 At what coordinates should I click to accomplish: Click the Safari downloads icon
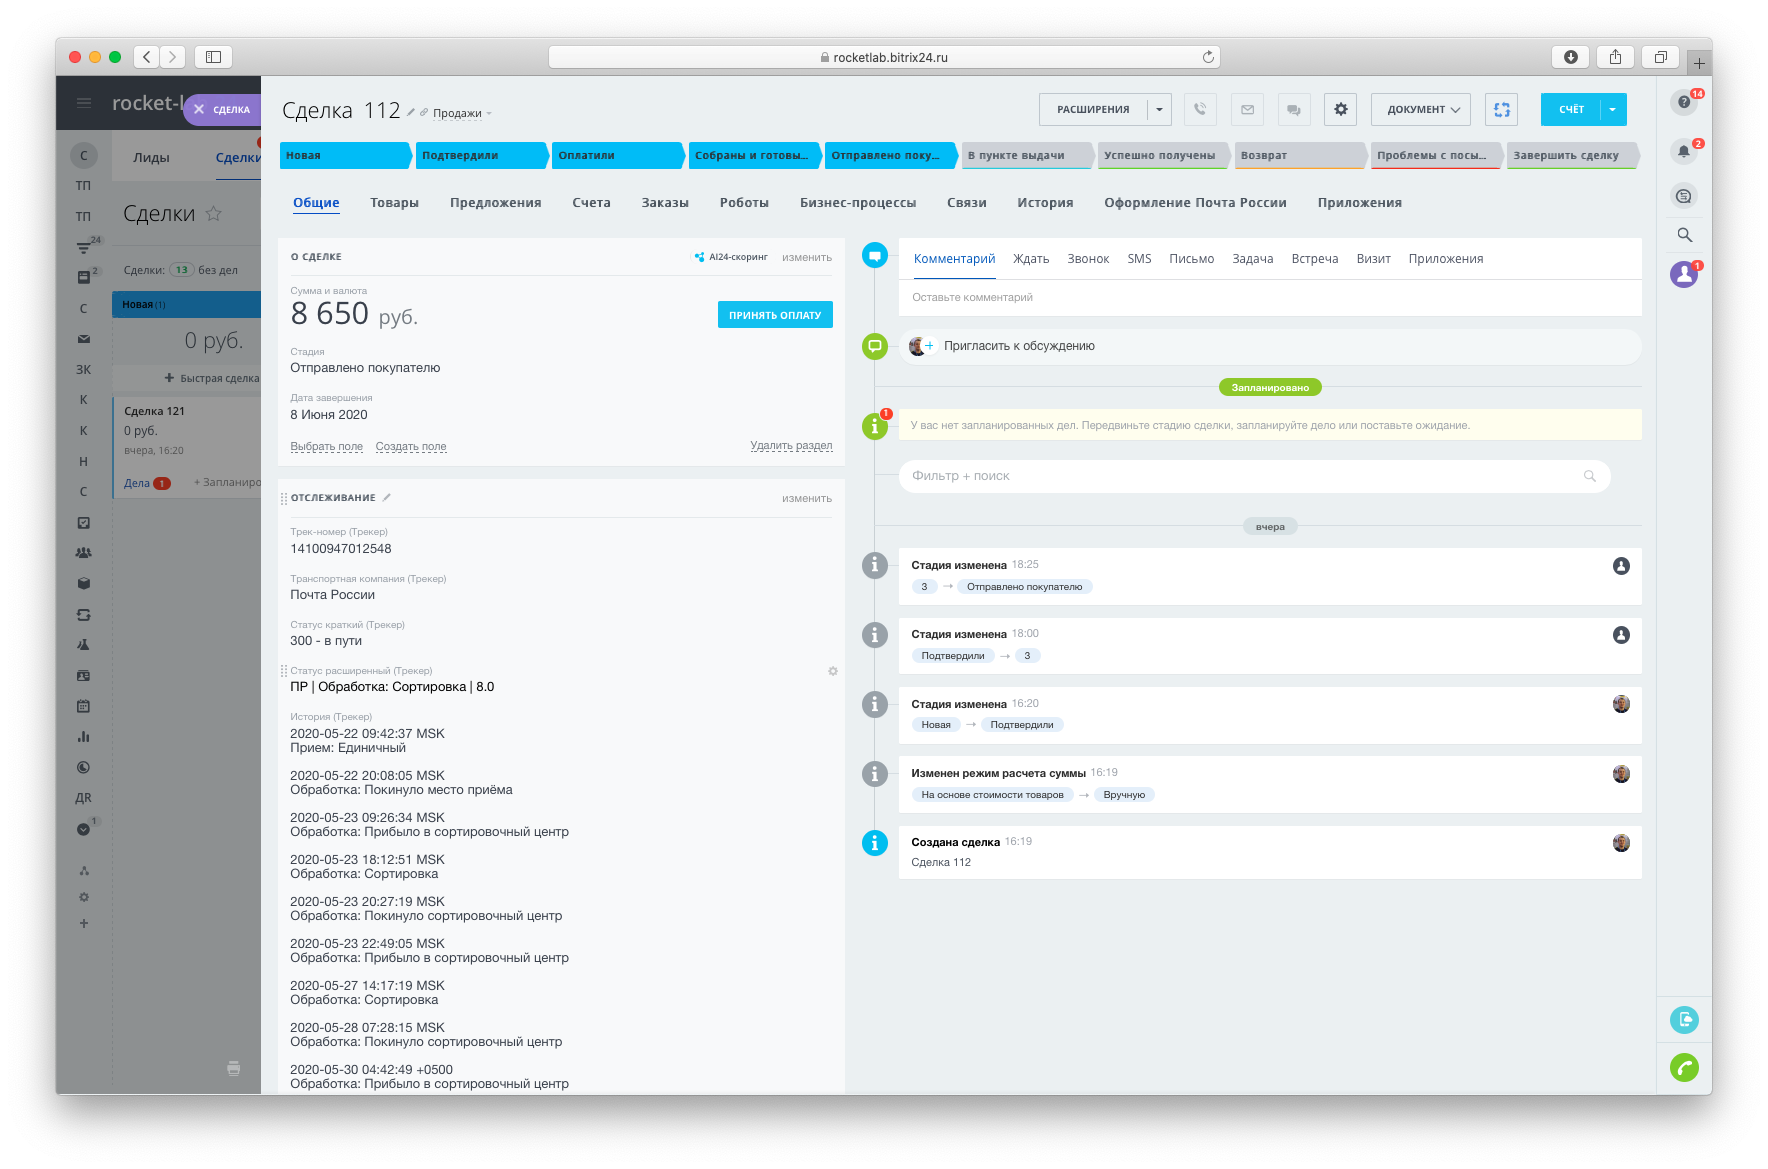(x=1571, y=57)
